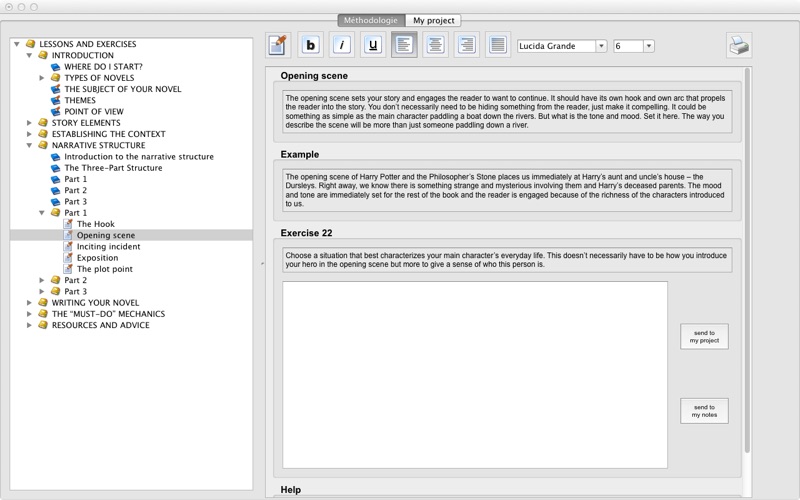
Task: Collapse the NARRATIVE STRUCTURE folder
Action: (x=29, y=145)
